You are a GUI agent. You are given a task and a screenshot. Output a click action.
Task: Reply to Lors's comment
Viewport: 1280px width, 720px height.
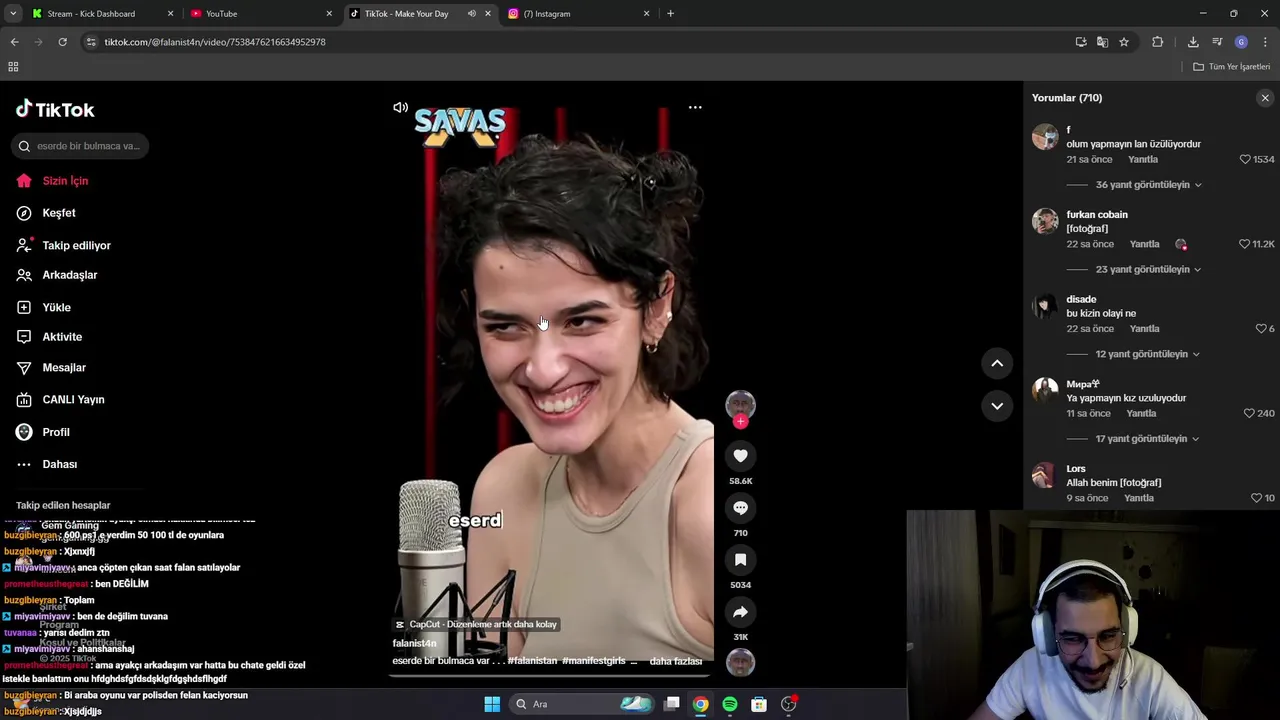coord(1139,498)
